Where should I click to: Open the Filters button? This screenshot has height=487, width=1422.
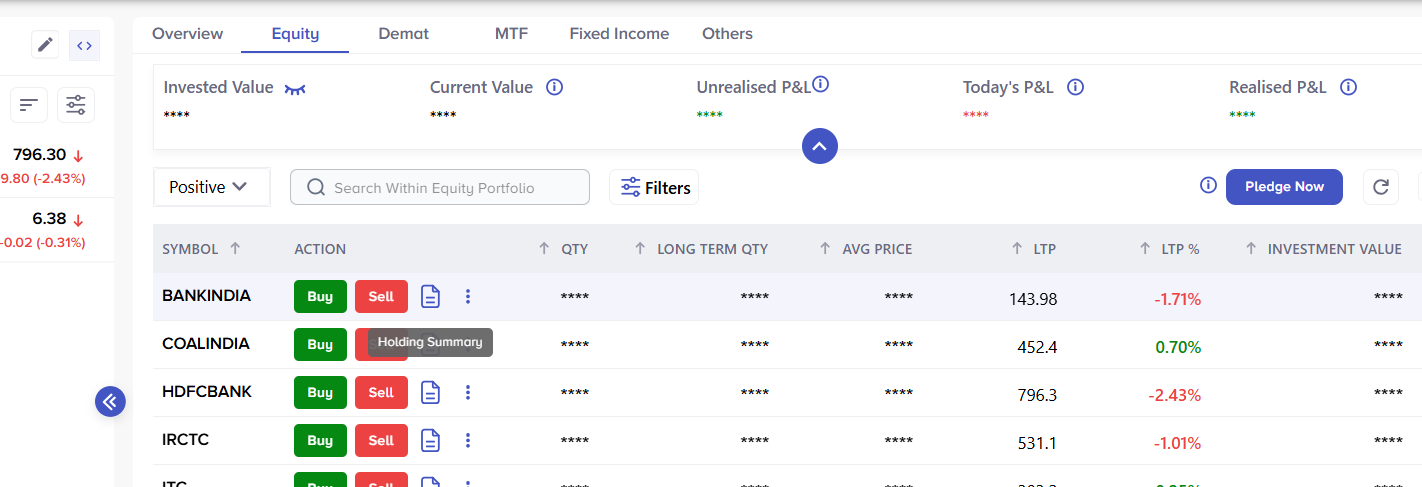(x=654, y=187)
